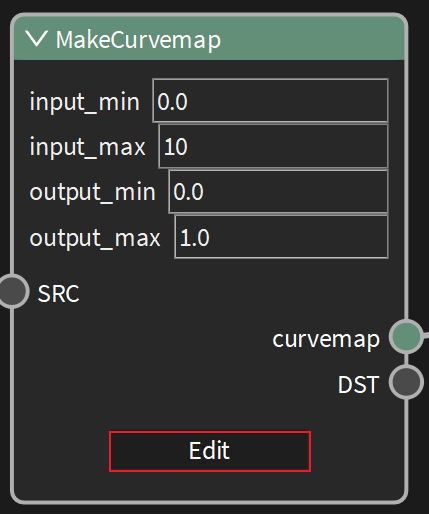
Task: Click the output_min parameter label
Action: click(93, 193)
